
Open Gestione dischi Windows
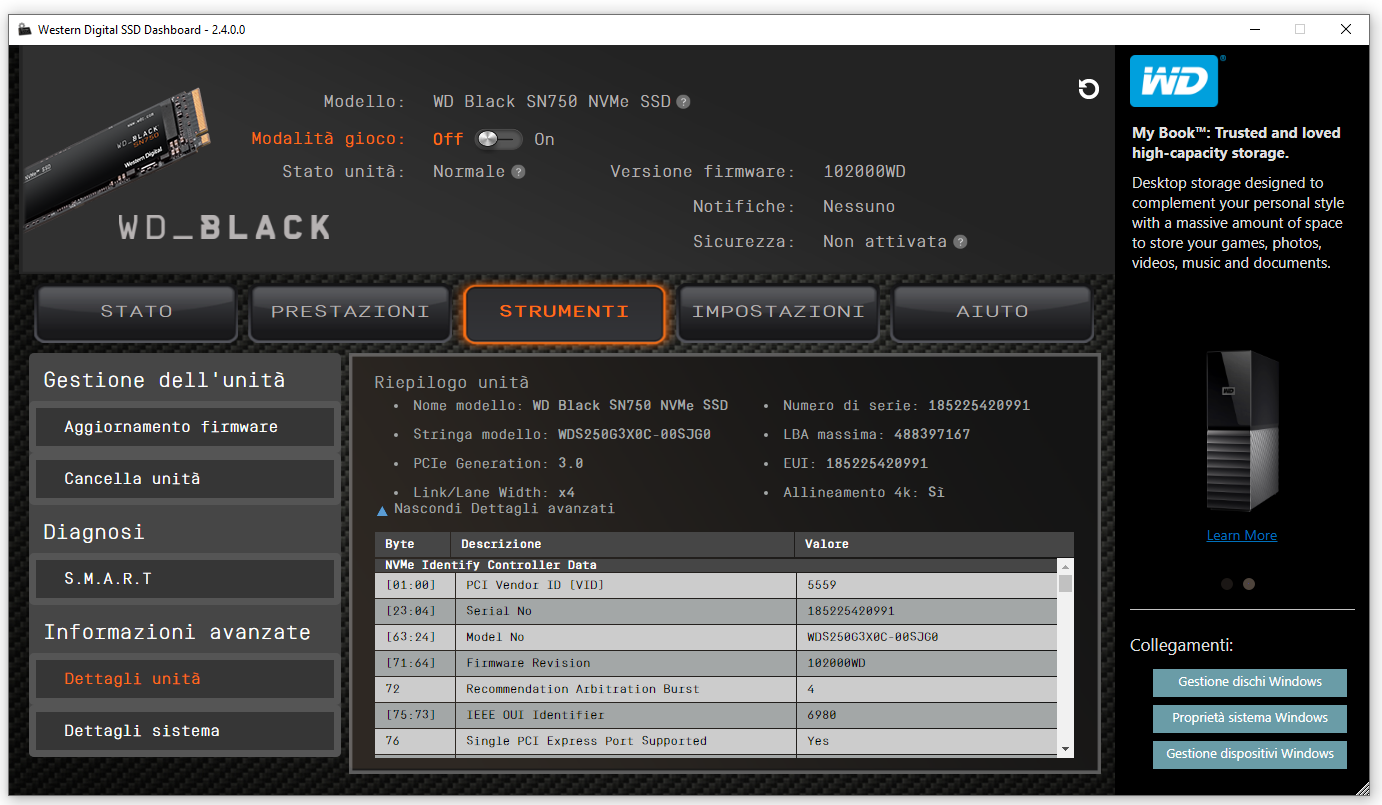pos(1250,682)
